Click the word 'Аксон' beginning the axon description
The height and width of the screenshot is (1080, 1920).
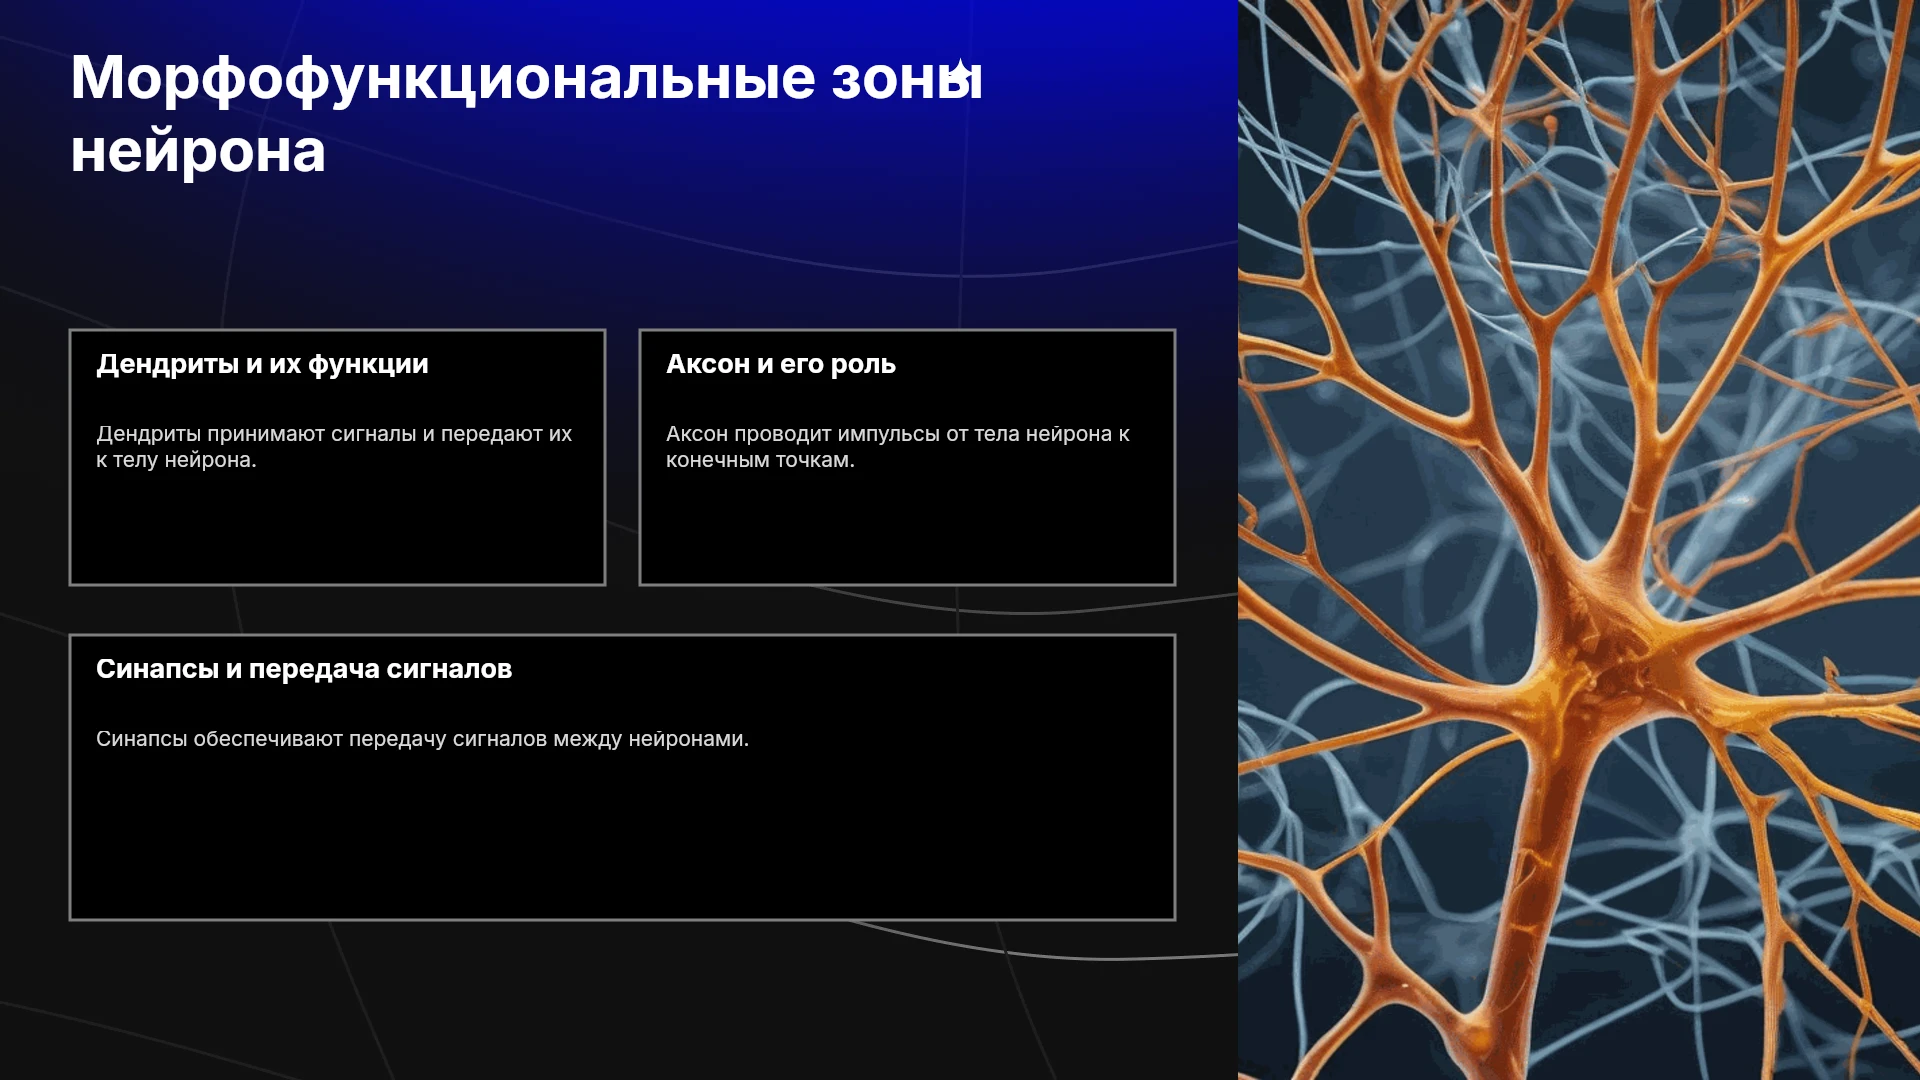pyautogui.click(x=697, y=434)
